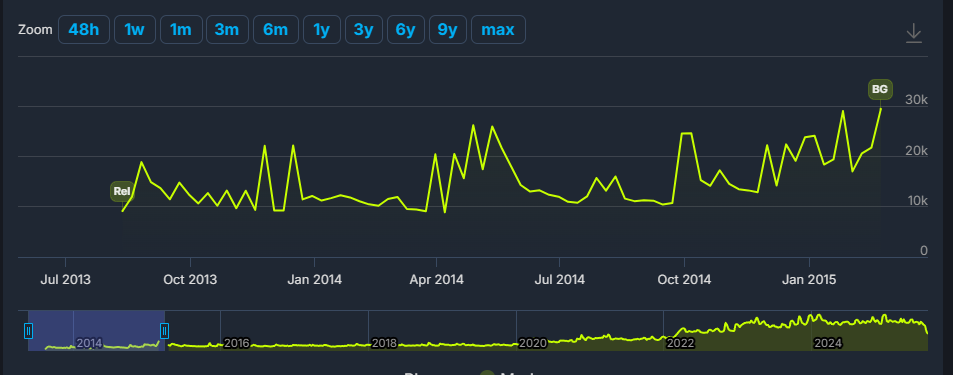Click the Oct 2014 axis label
This screenshot has width=953, height=375.
(x=684, y=280)
